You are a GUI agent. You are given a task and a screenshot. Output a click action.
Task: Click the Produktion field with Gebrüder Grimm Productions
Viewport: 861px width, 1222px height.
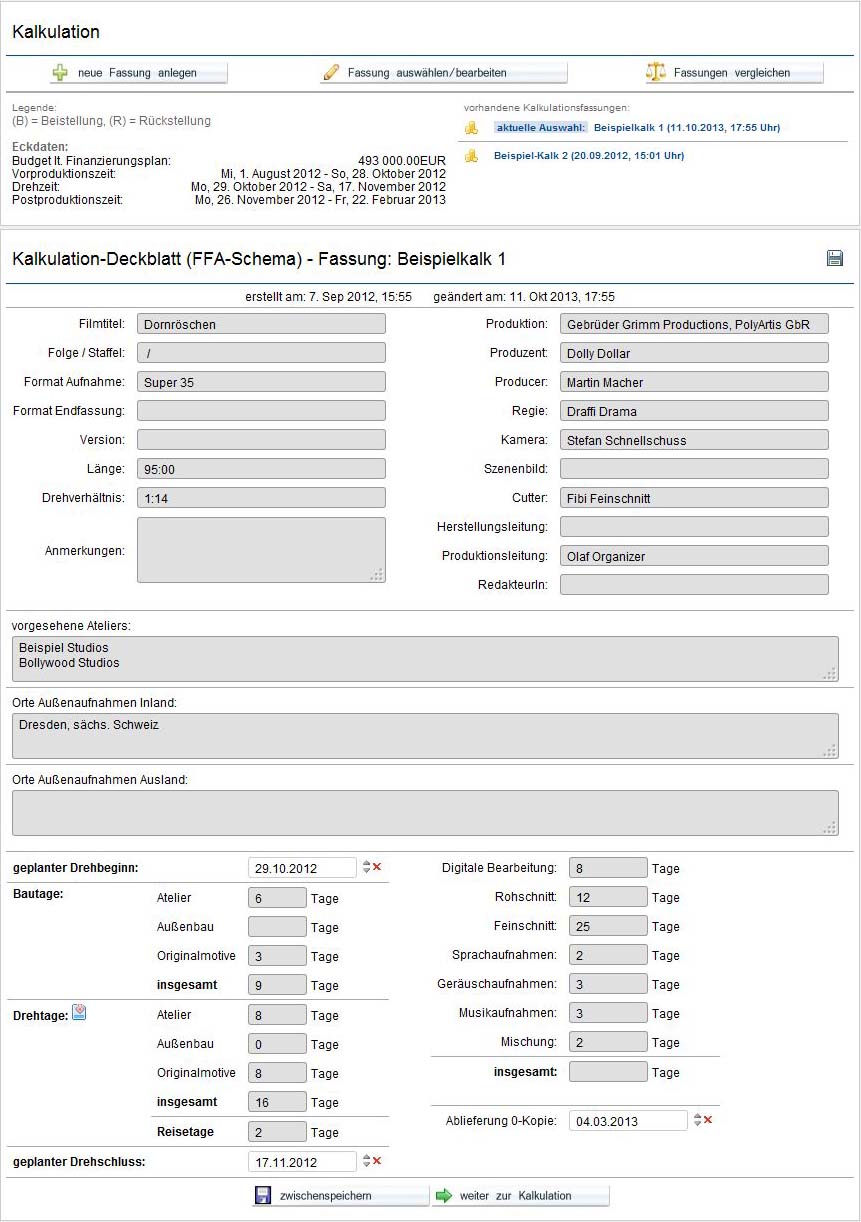click(x=694, y=324)
